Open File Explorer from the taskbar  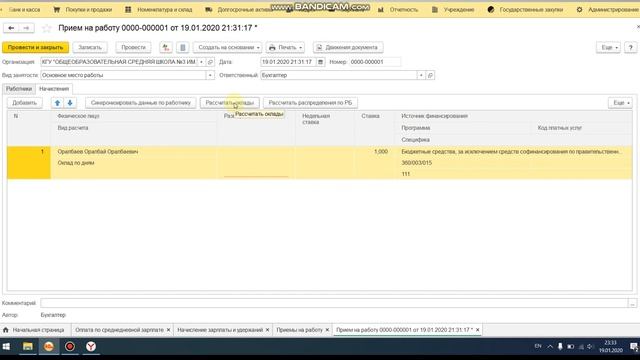coord(28,347)
